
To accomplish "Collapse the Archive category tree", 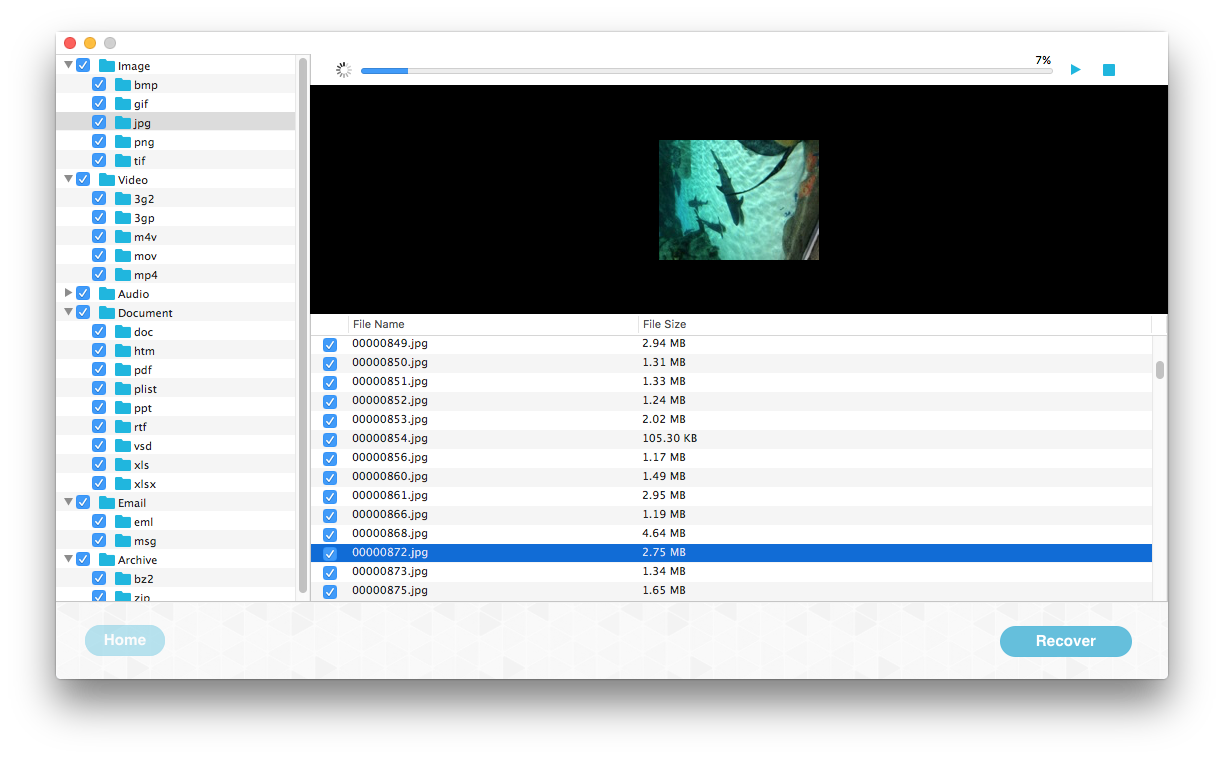I will point(68,560).
